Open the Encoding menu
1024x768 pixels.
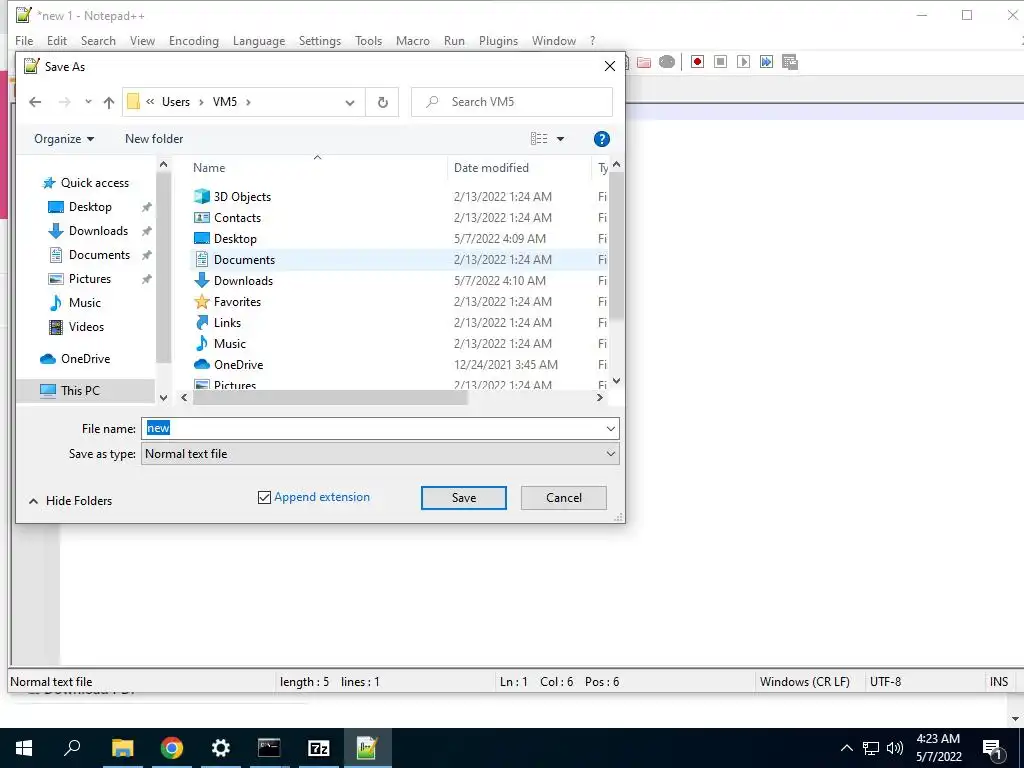(x=194, y=40)
